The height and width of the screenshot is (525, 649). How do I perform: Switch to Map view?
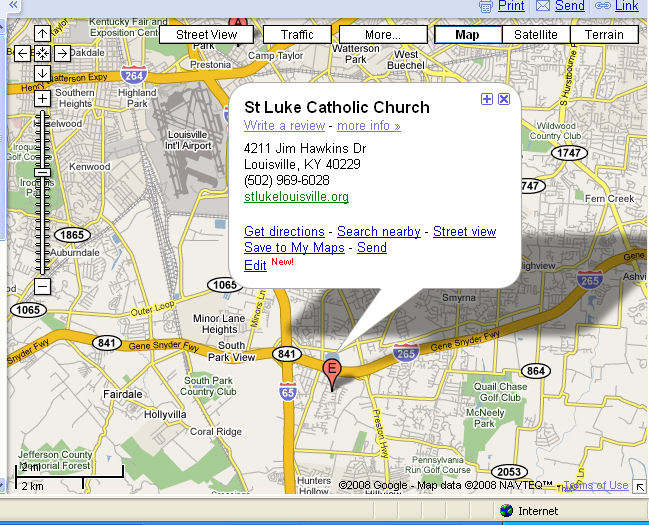(468, 34)
